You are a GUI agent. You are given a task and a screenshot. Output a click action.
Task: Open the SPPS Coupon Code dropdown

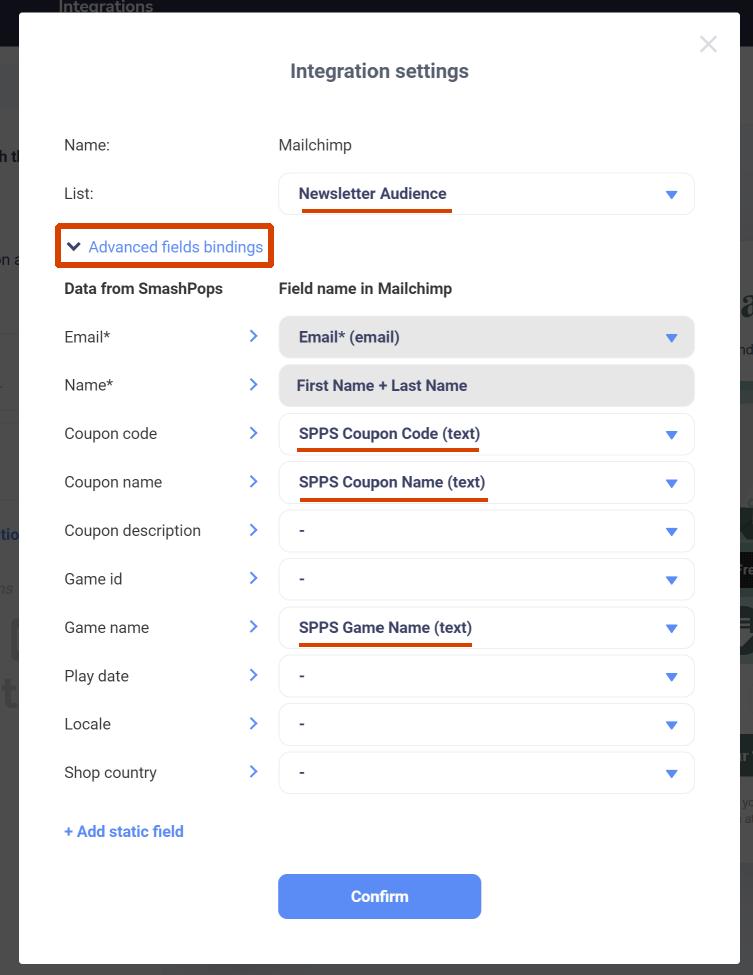coord(486,434)
